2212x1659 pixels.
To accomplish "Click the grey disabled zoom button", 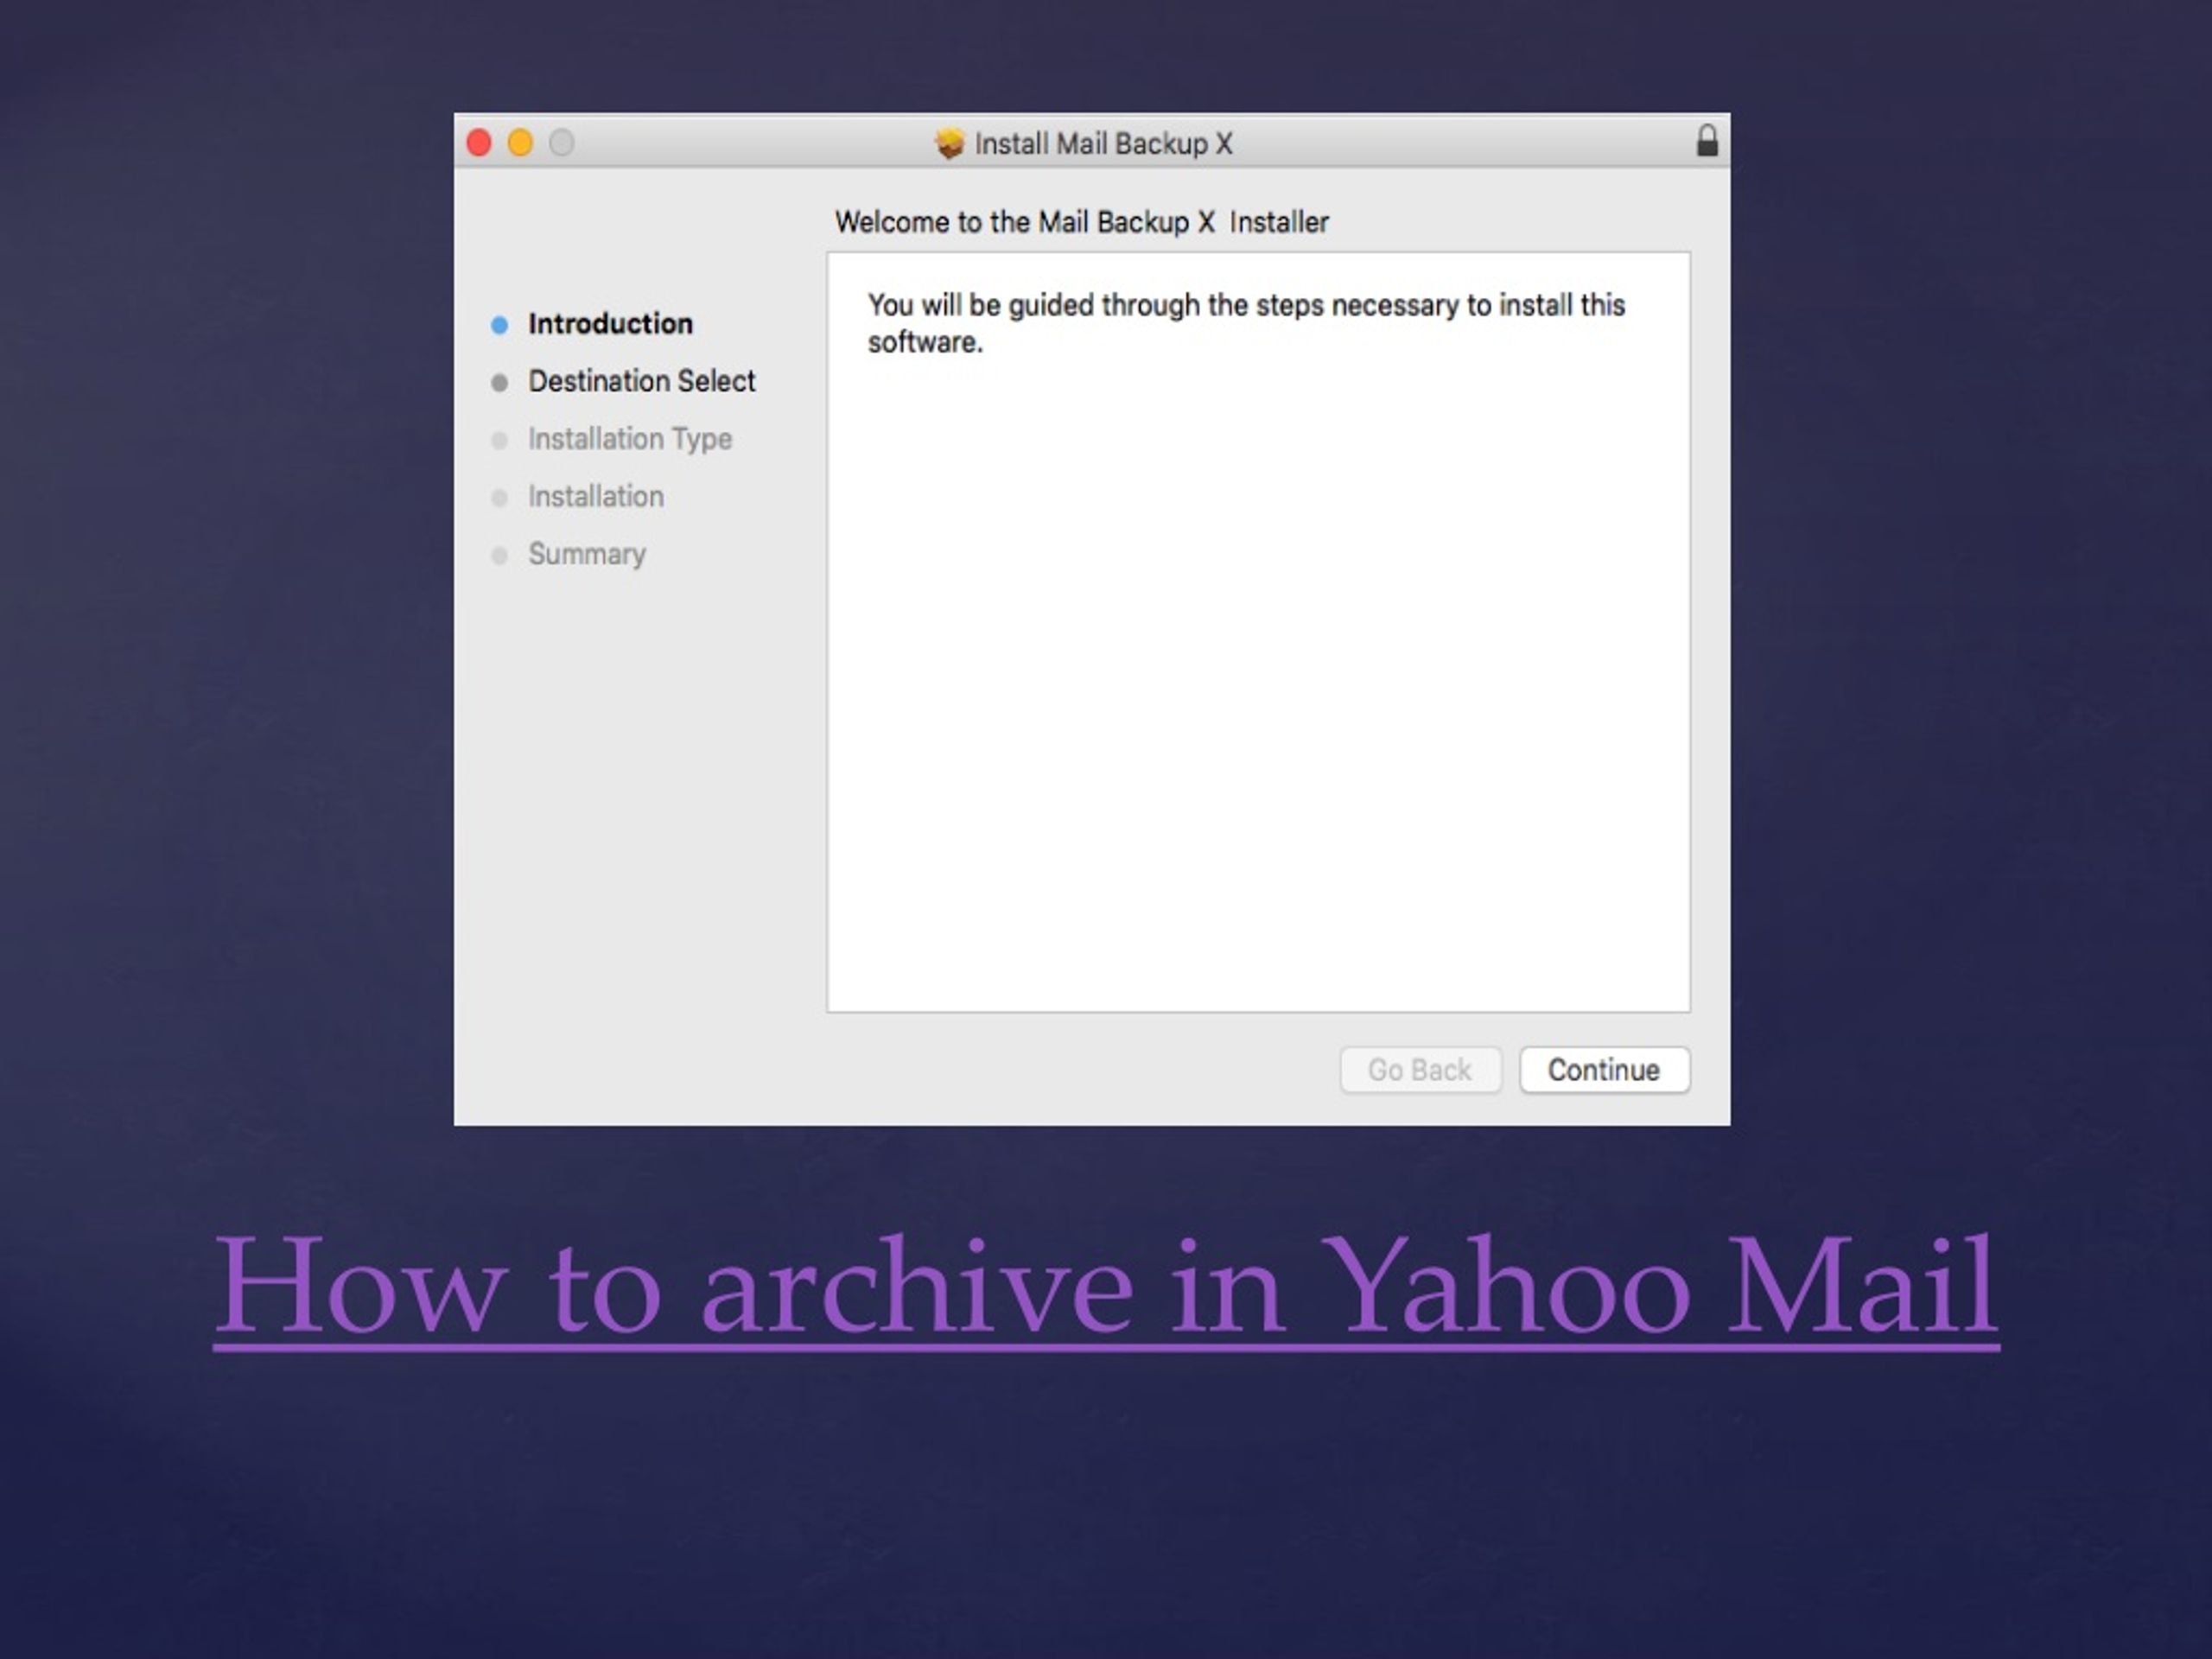I will (x=562, y=143).
